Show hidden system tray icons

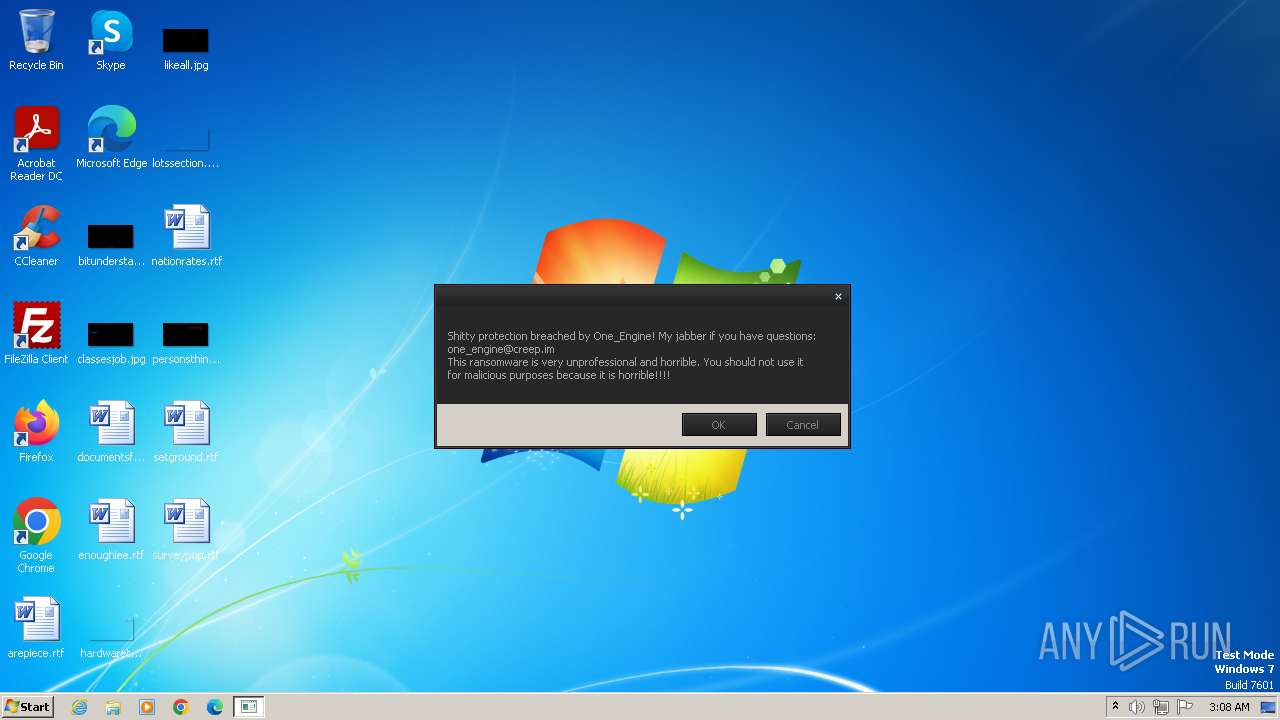[1115, 707]
